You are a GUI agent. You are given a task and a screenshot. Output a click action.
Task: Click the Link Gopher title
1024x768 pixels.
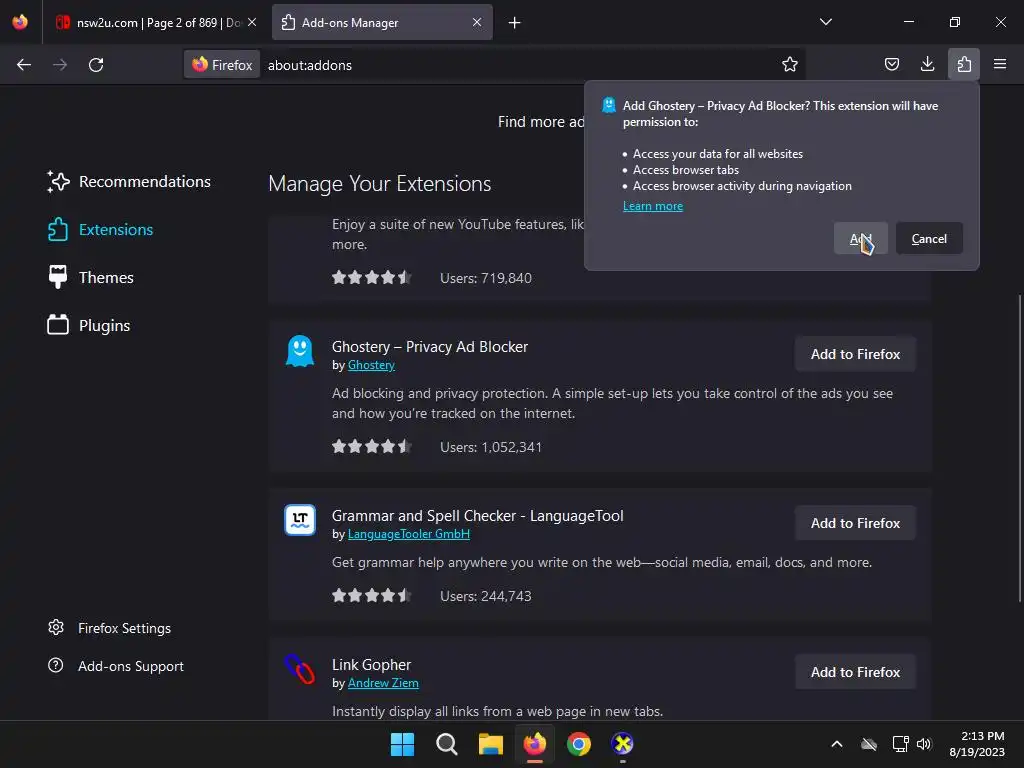tap(371, 665)
